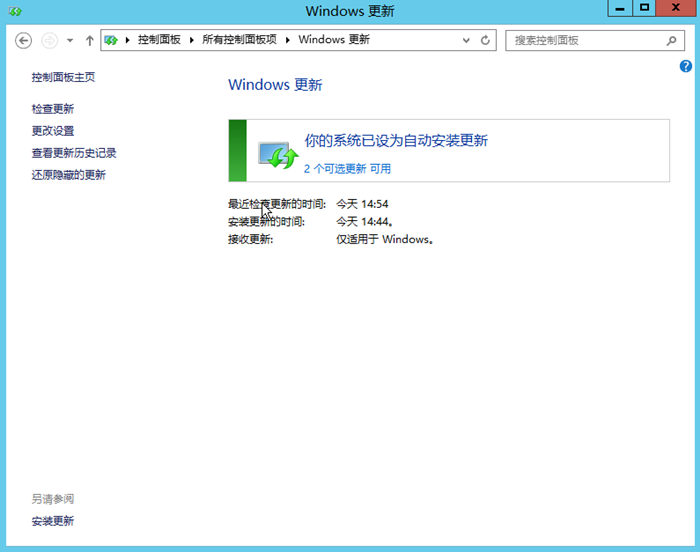
Task: Click the blue help question mark icon
Action: (686, 66)
